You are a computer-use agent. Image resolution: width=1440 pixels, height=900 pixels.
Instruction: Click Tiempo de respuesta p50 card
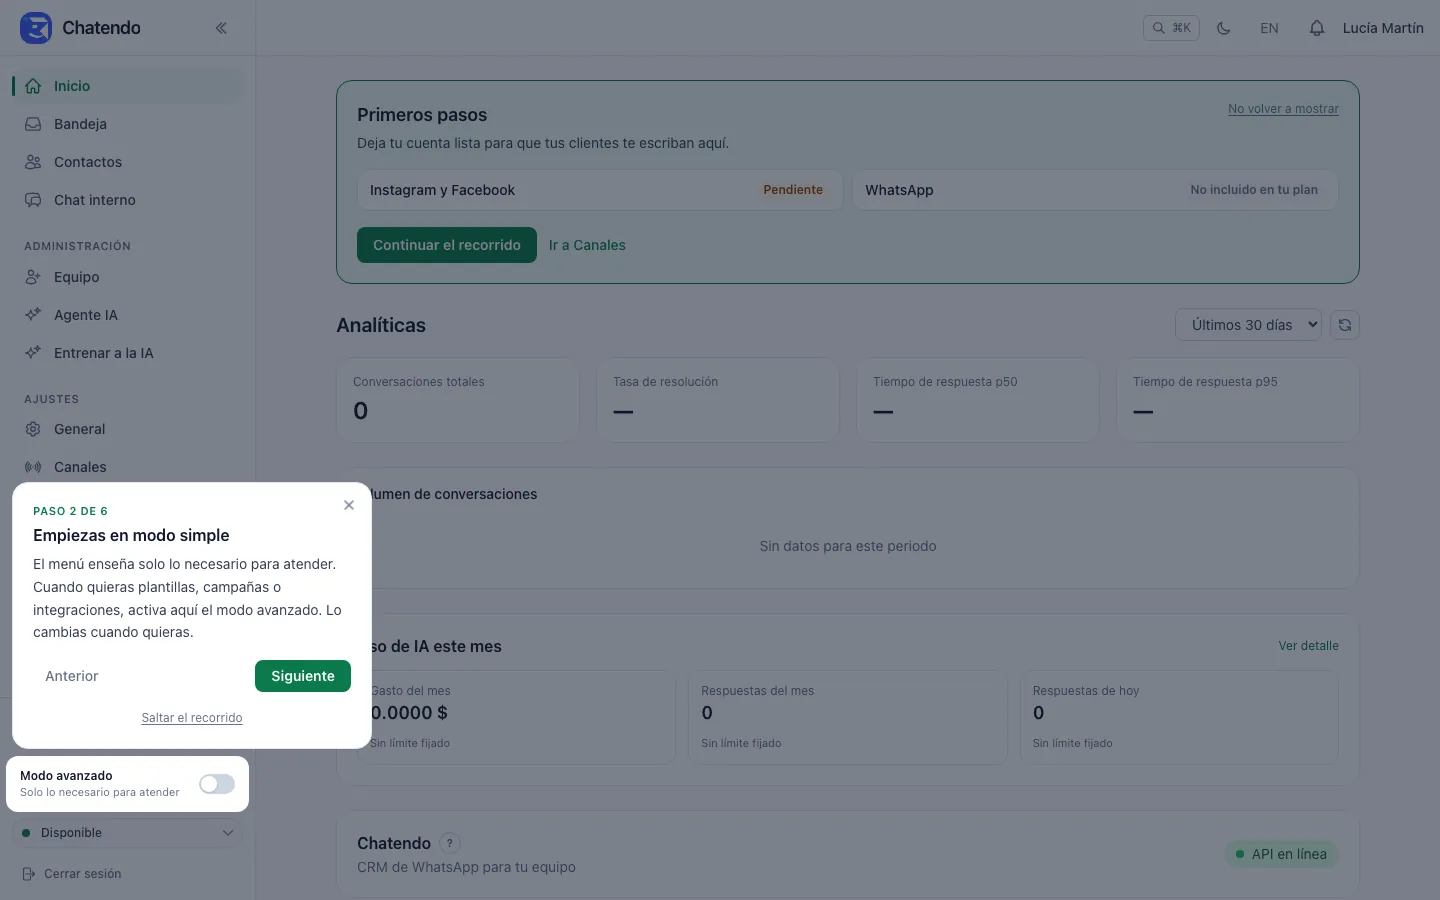pos(978,400)
